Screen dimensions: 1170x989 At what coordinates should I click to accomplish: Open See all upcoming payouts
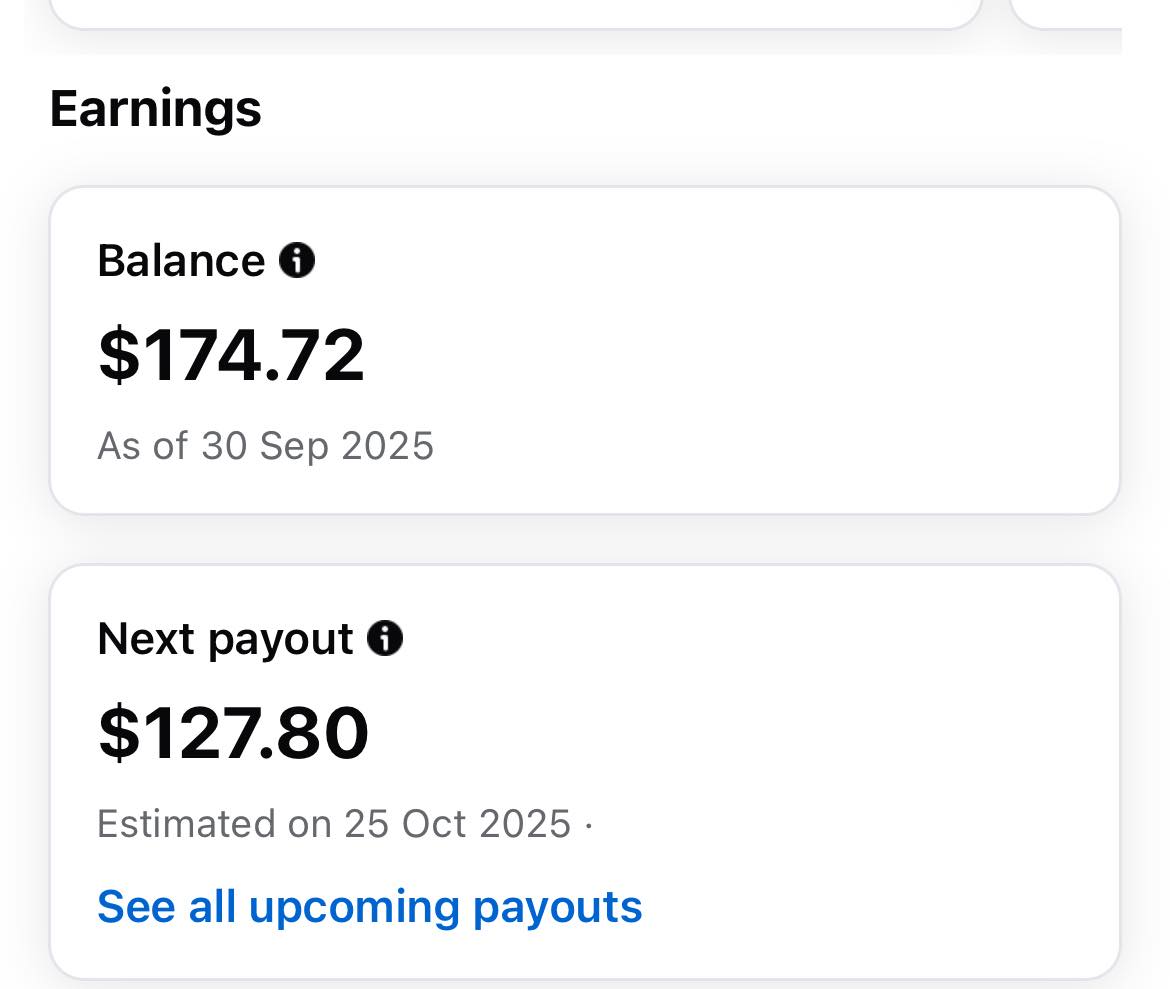coord(369,906)
